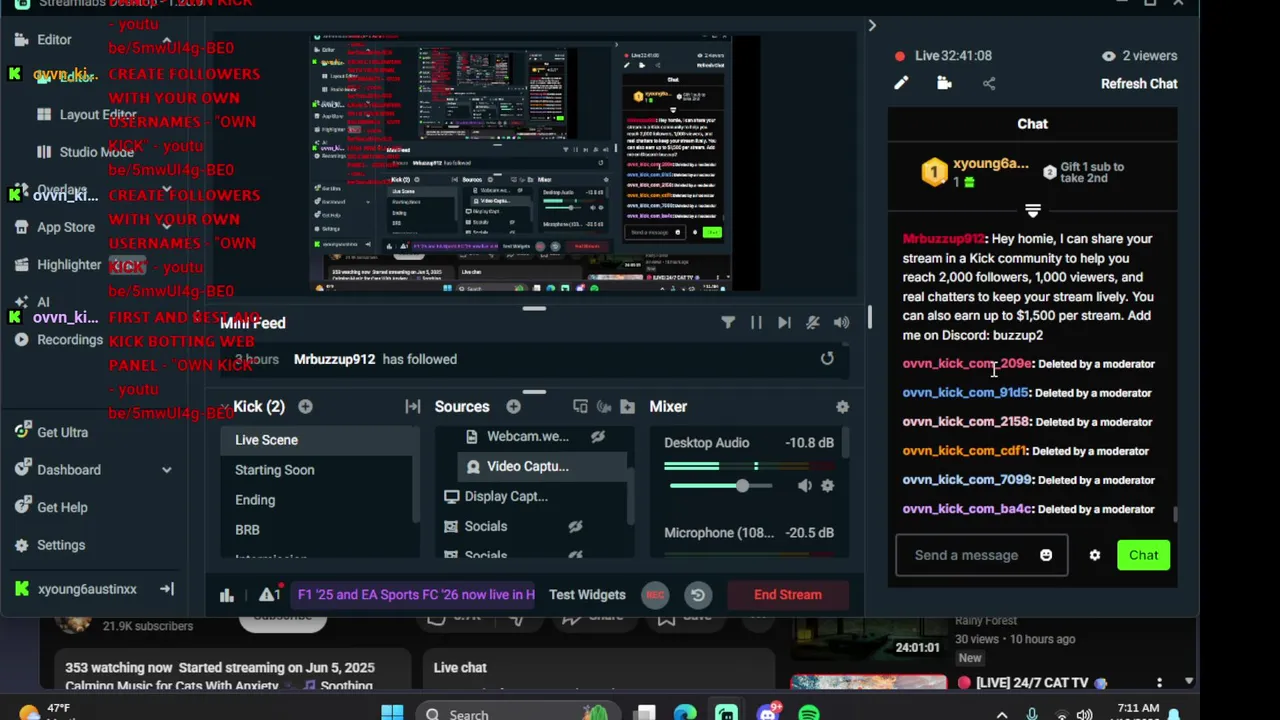Screen dimensions: 1280x720
Task: Open the chat emoji picker
Action: [1046, 555]
